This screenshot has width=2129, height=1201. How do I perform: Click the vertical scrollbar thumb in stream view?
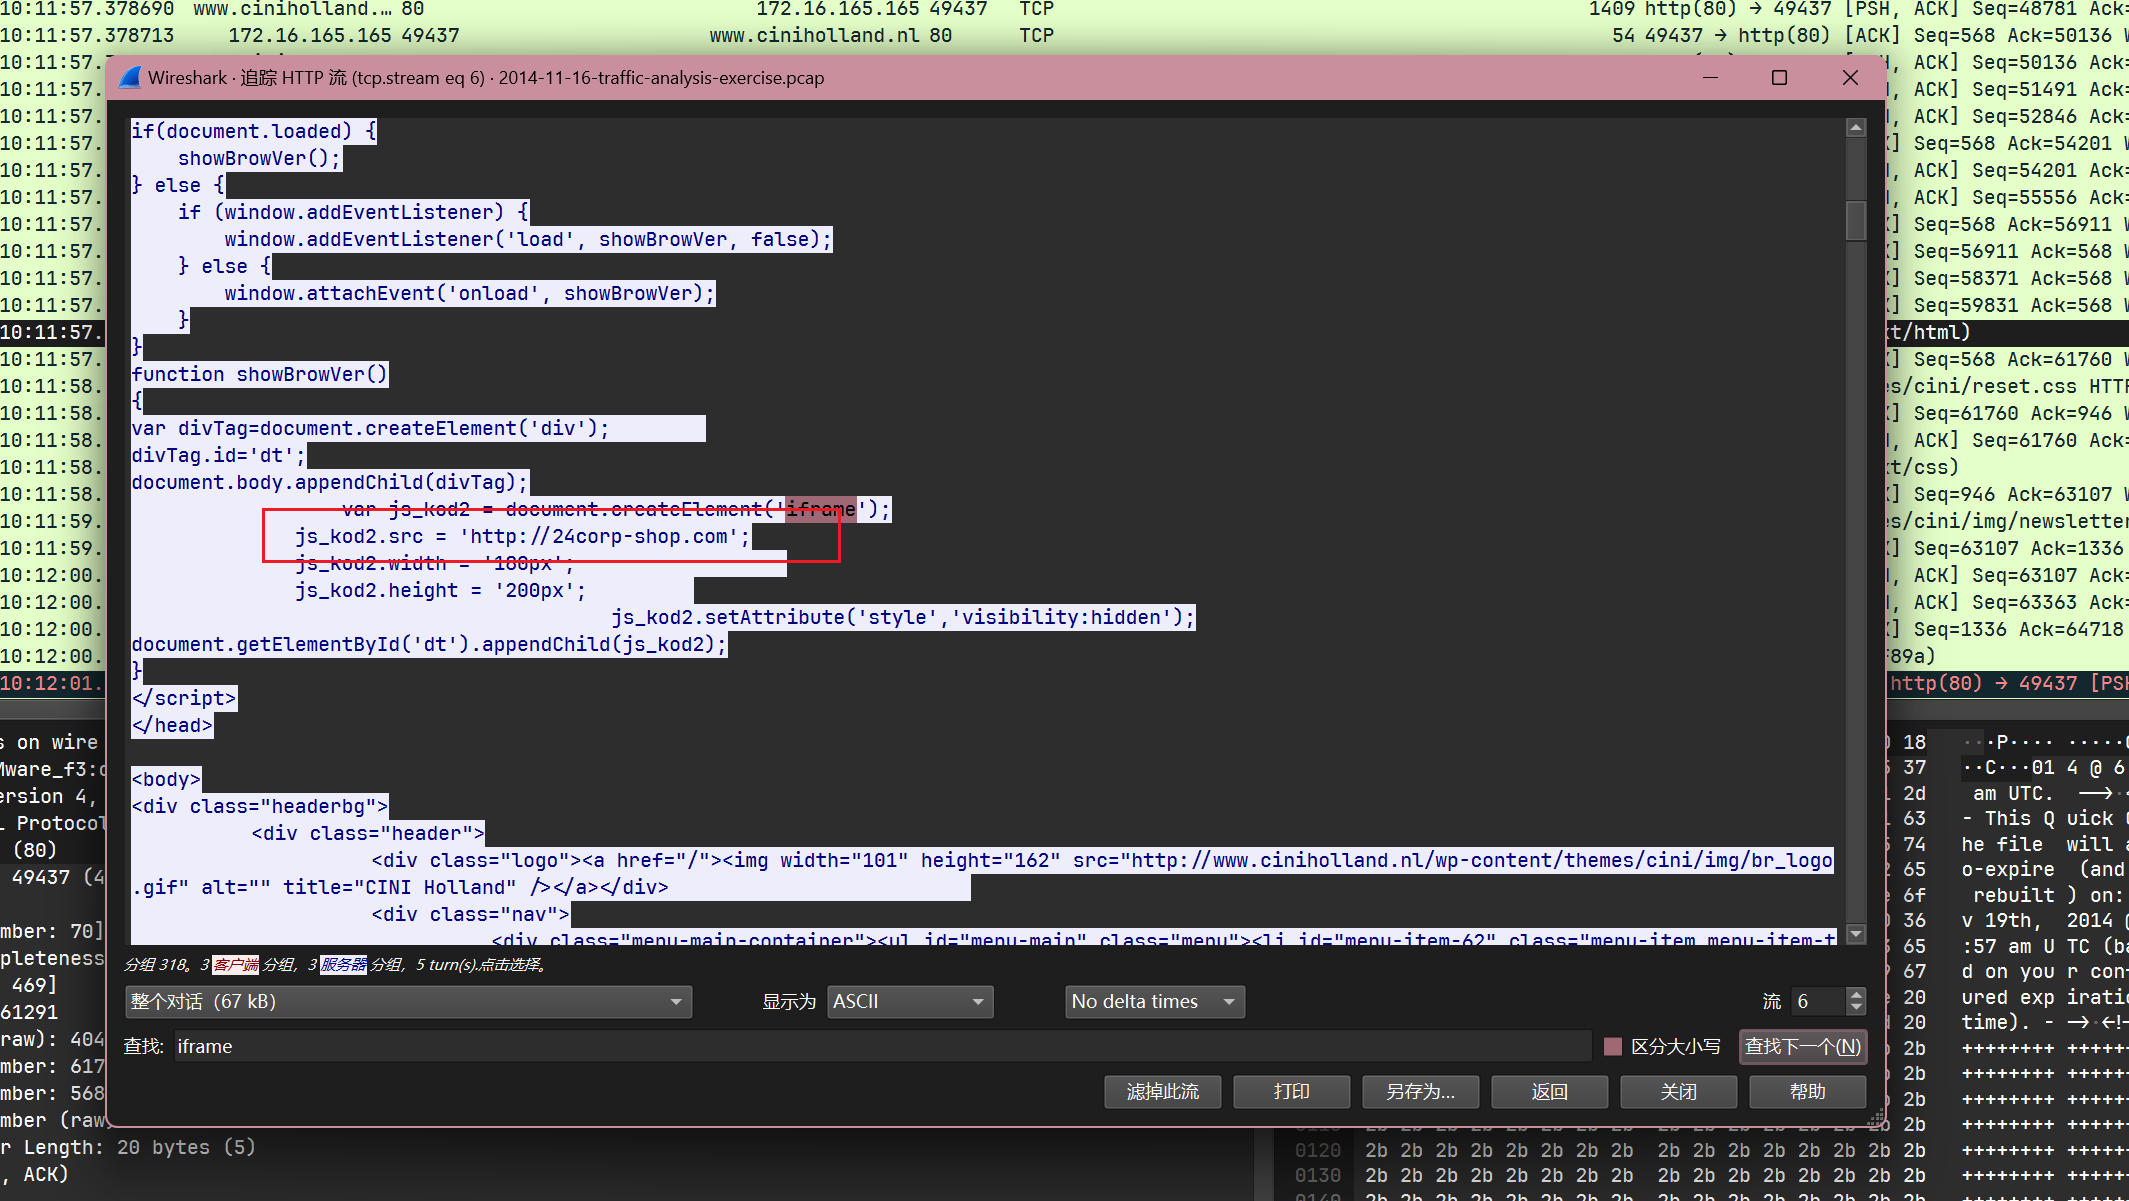(1856, 220)
